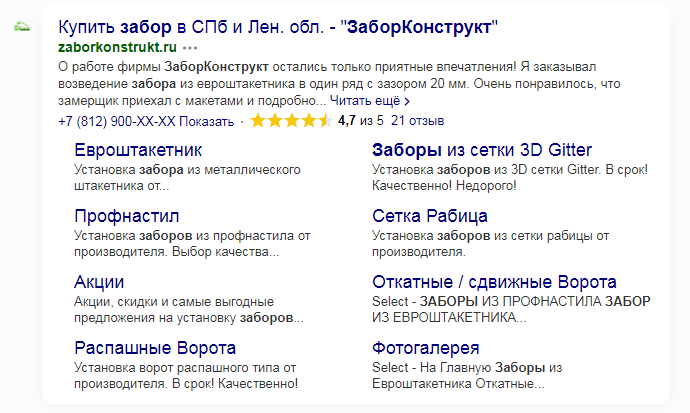Click the green site favicon icon
This screenshot has width=690, height=413.
click(x=22, y=27)
